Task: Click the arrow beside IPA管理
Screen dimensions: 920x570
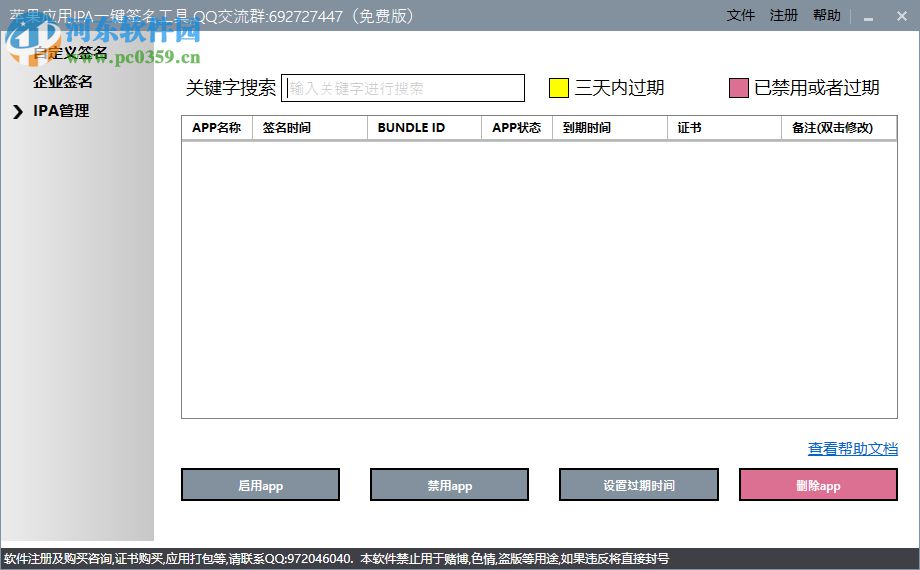Action: 18,112
